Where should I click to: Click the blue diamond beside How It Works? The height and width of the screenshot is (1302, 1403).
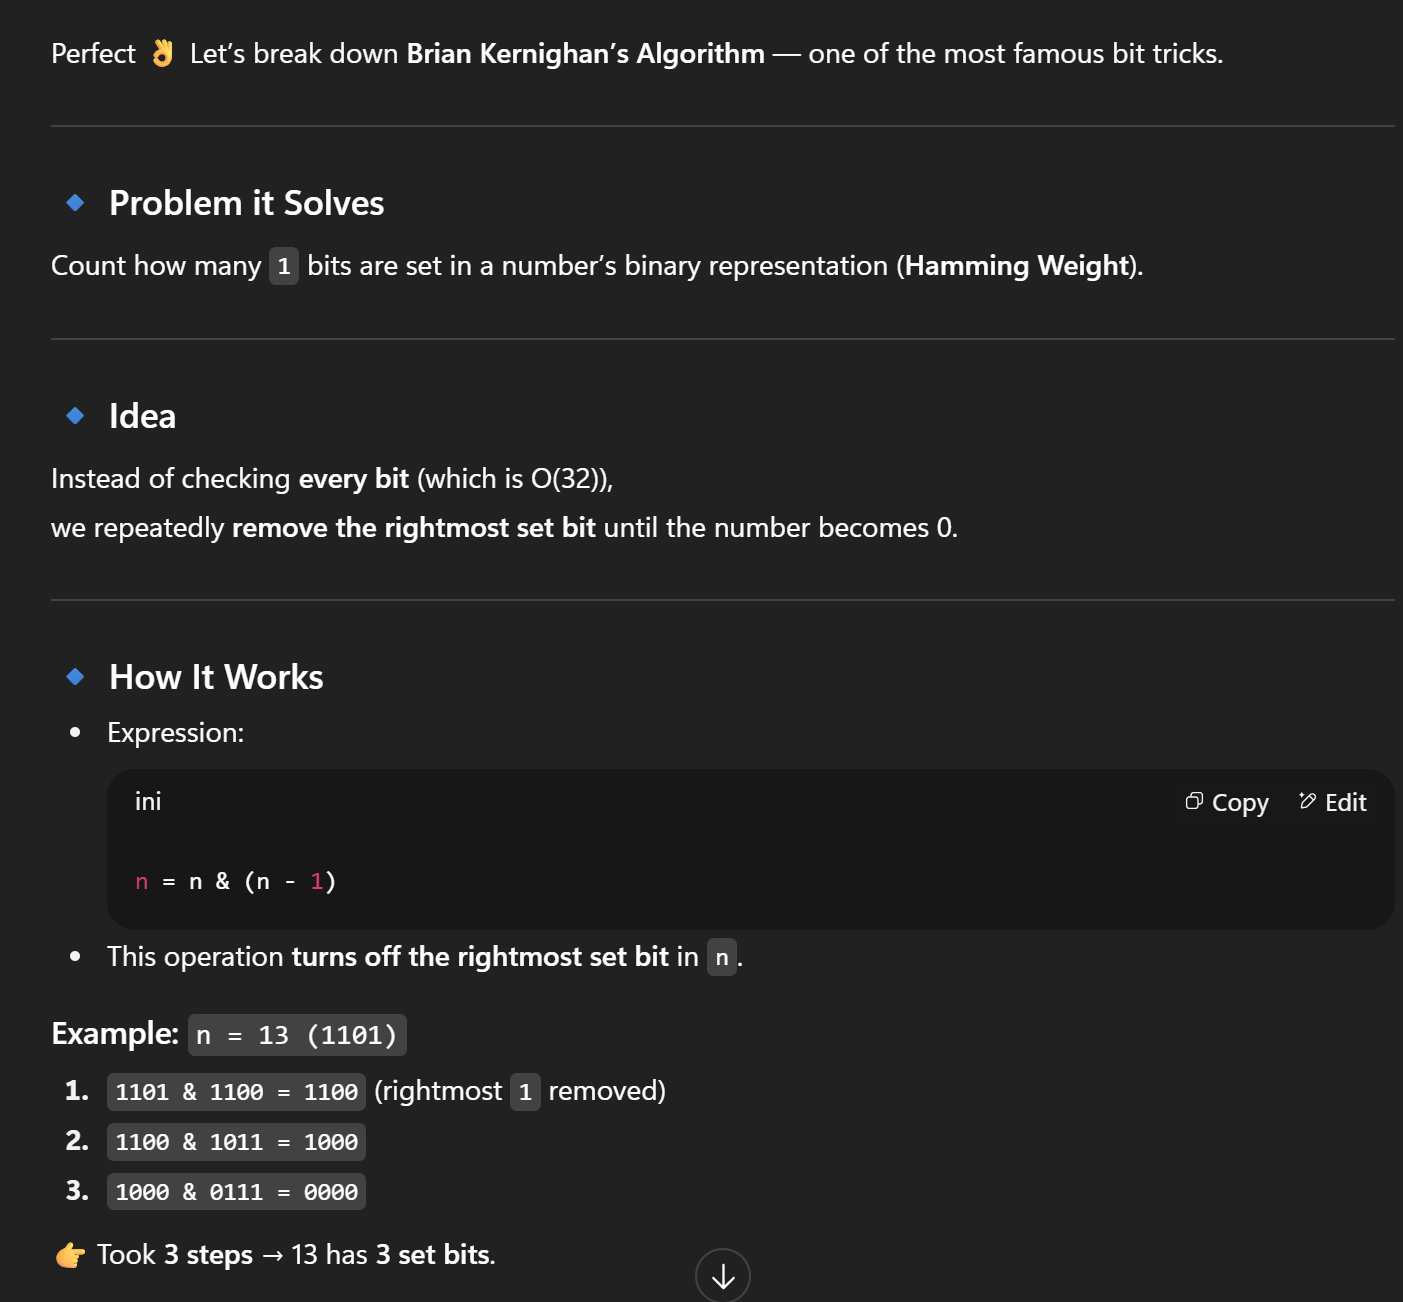75,677
